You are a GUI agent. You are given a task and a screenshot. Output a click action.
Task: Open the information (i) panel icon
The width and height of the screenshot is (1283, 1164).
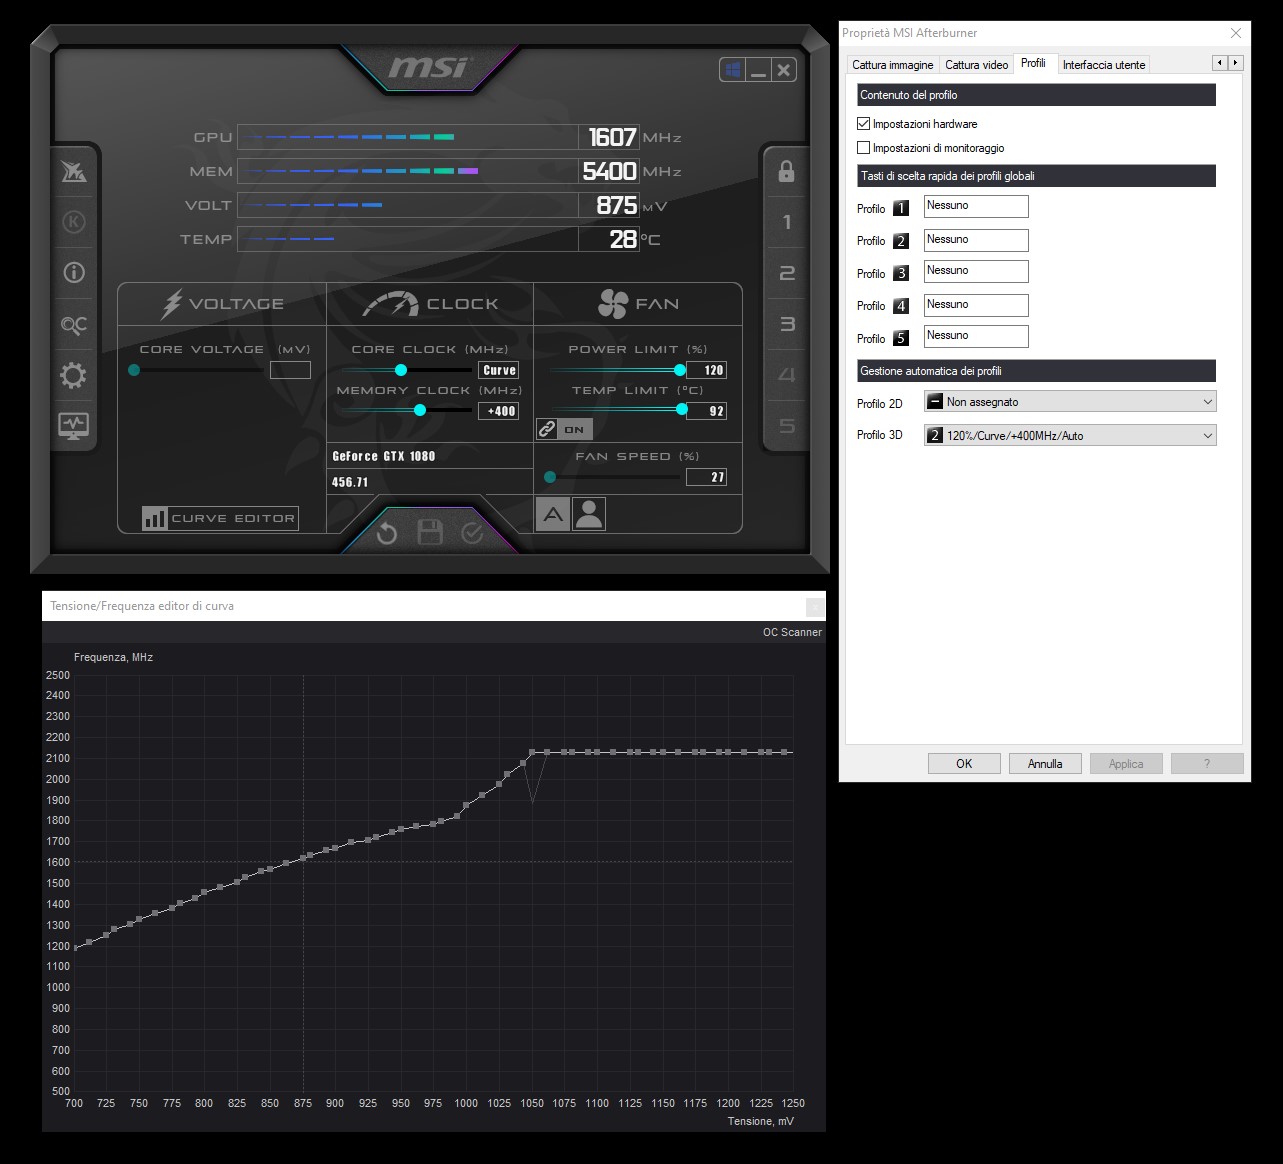[74, 273]
